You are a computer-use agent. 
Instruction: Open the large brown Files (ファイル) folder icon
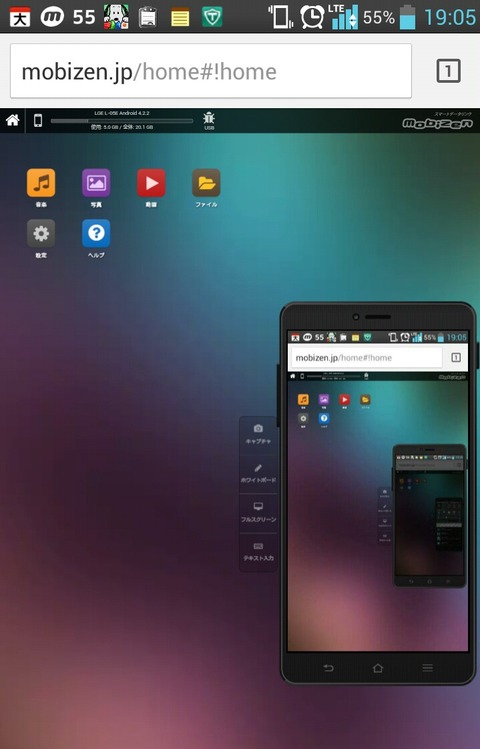[206, 182]
